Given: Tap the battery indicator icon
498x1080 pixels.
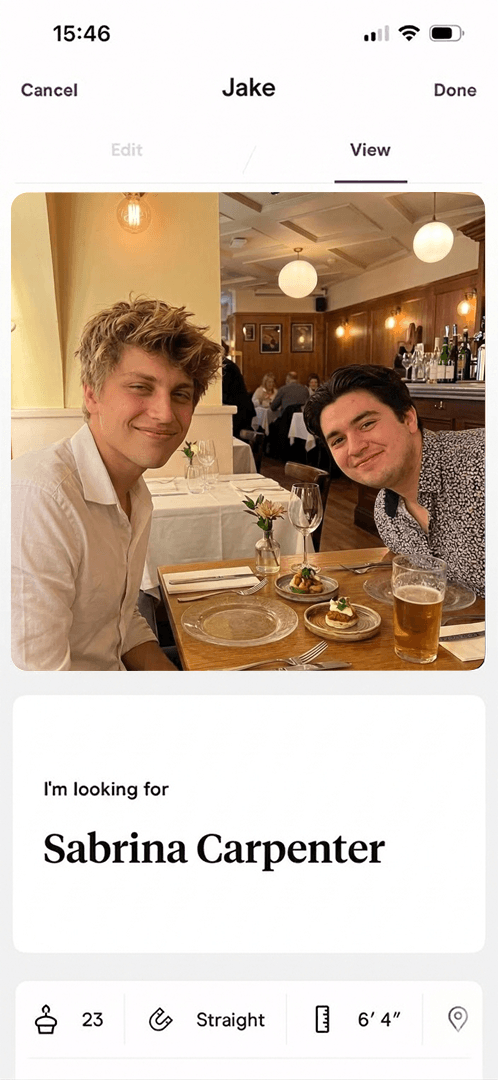Looking at the screenshot, I should [x=446, y=33].
